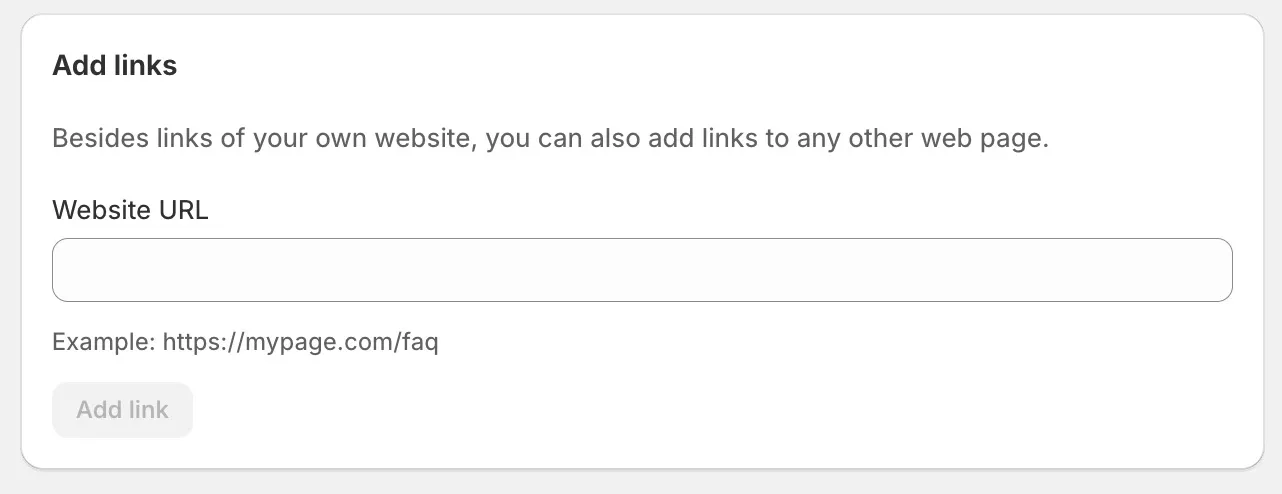The height and width of the screenshot is (494, 1282).
Task: Click the Add links heading
Action: [114, 66]
